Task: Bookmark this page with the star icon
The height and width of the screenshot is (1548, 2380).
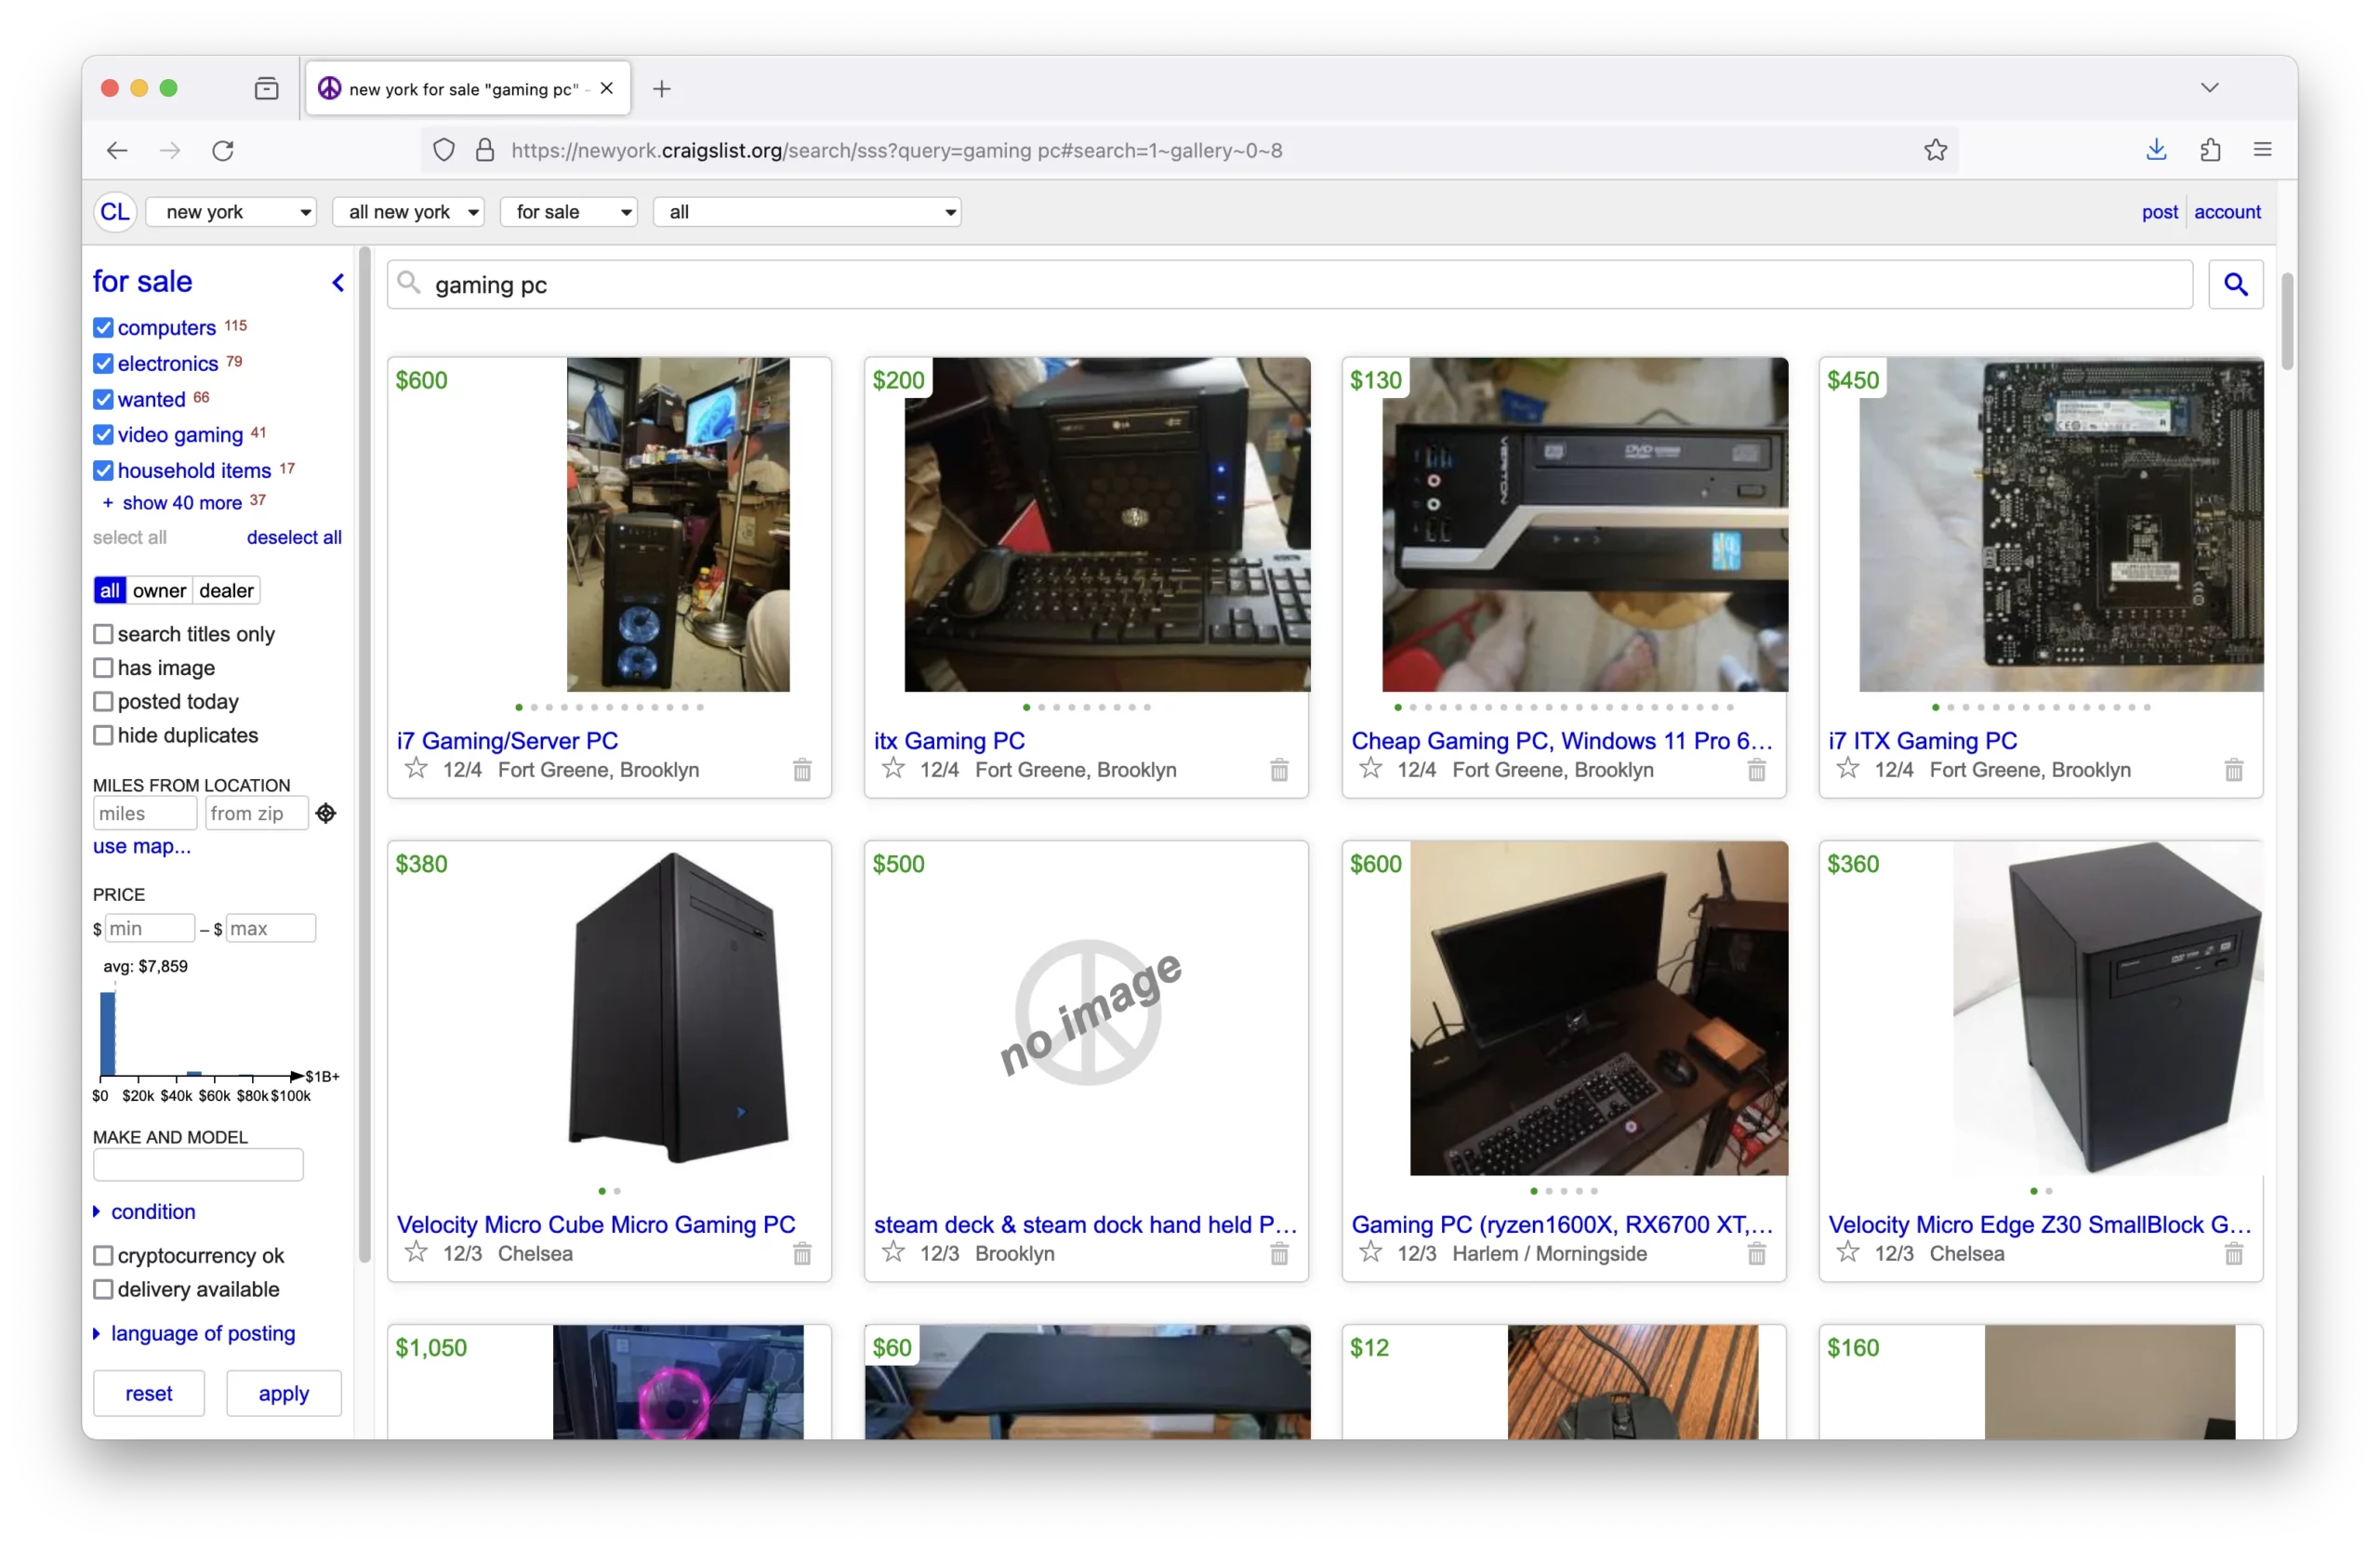Action: (x=1935, y=150)
